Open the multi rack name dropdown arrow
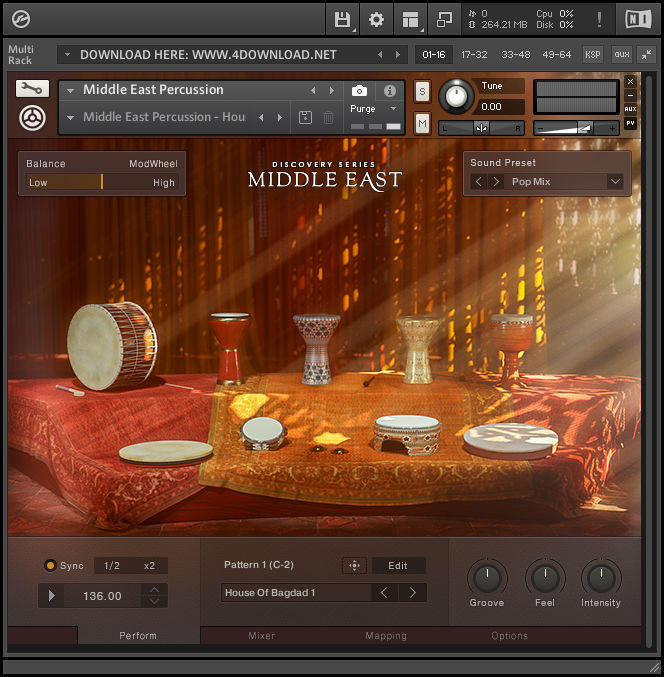This screenshot has width=664, height=677. [67, 54]
